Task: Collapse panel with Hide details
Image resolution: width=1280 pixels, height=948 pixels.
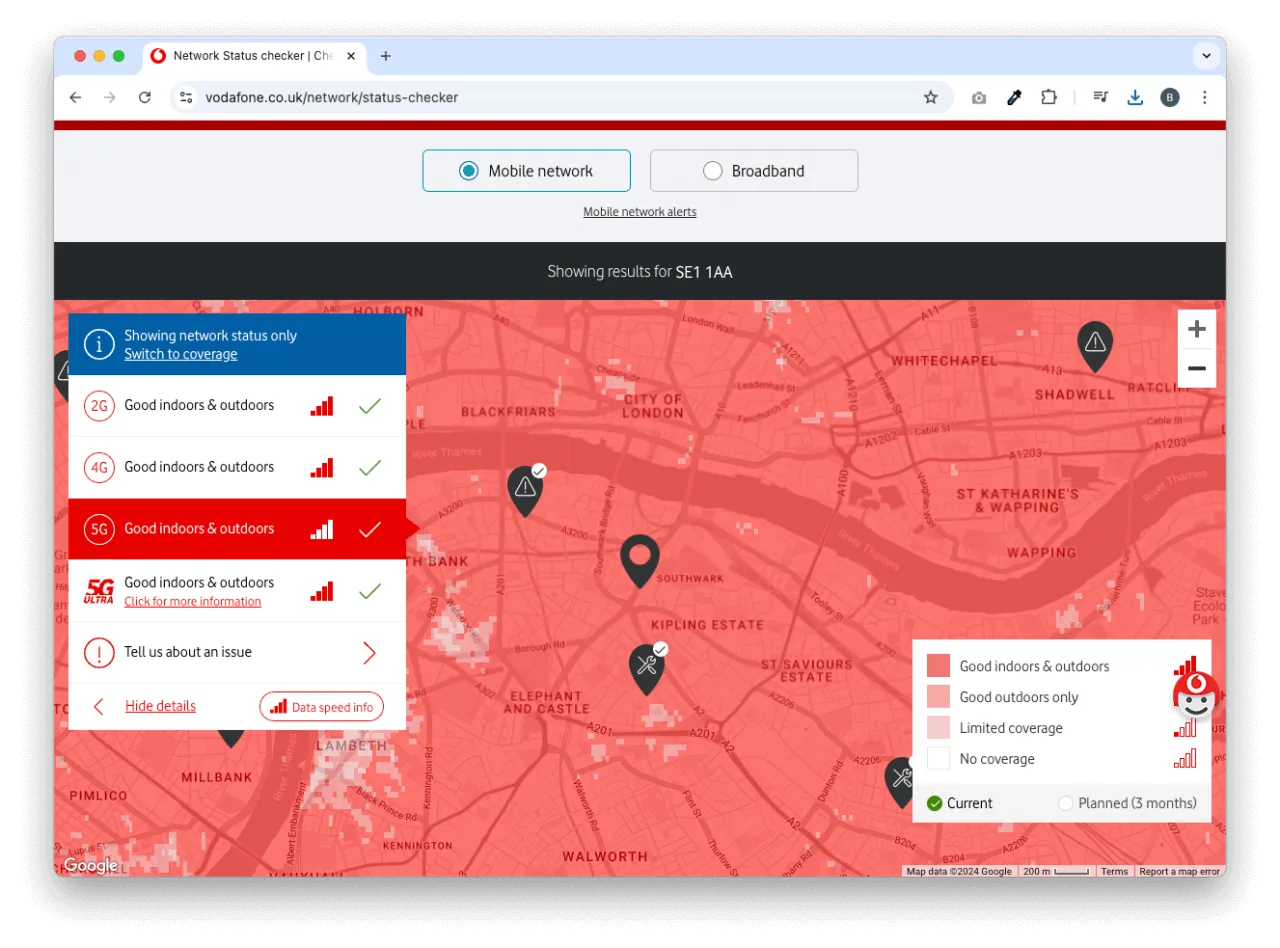Action: 160,706
